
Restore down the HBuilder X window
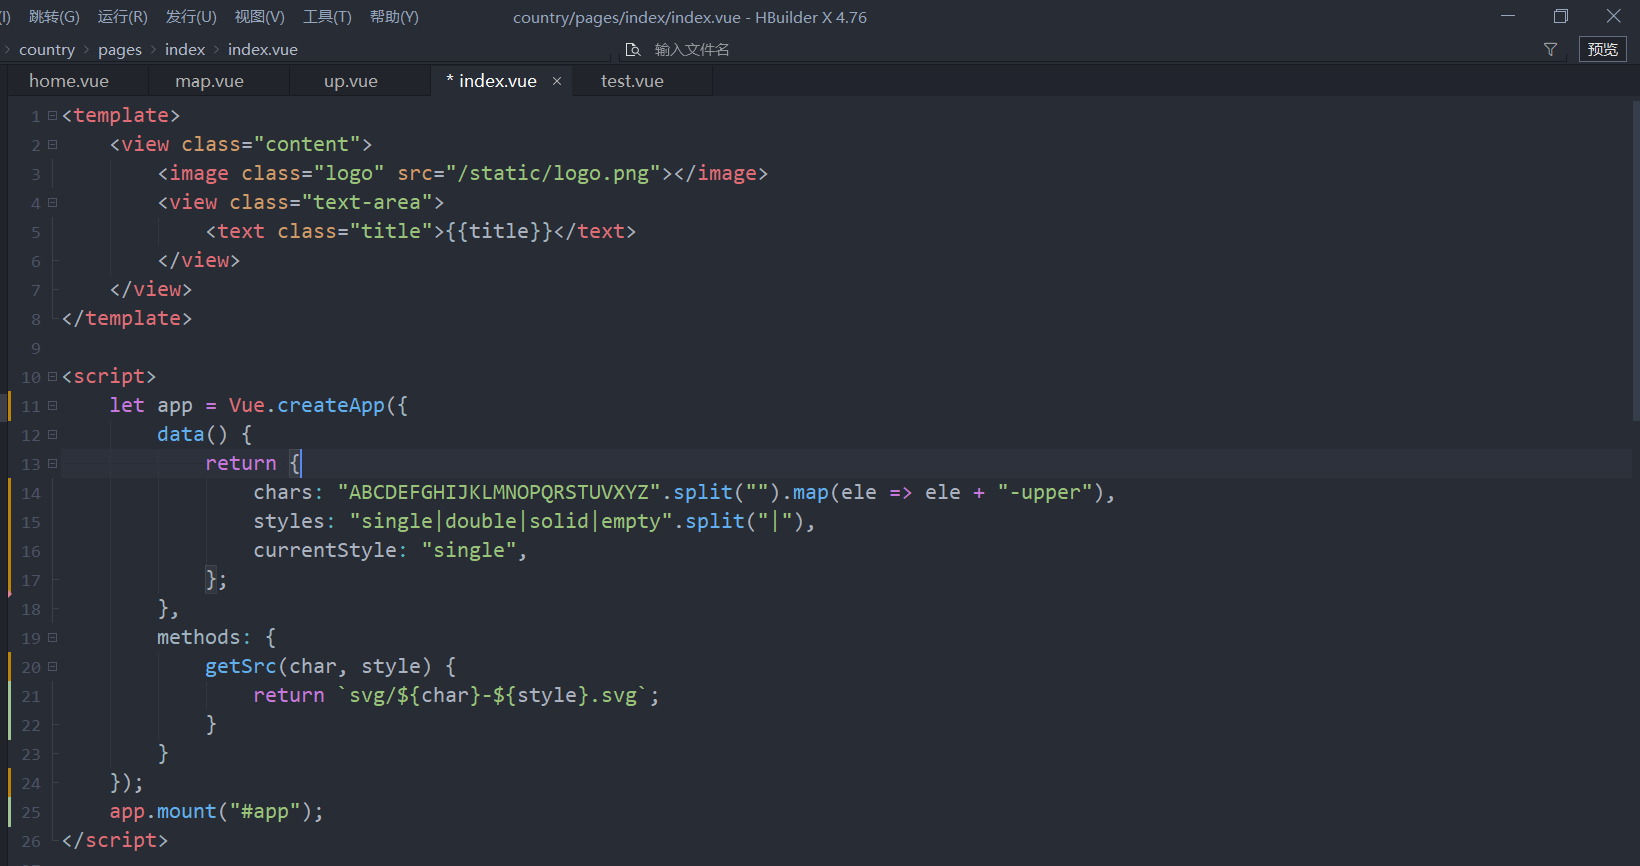1560,16
